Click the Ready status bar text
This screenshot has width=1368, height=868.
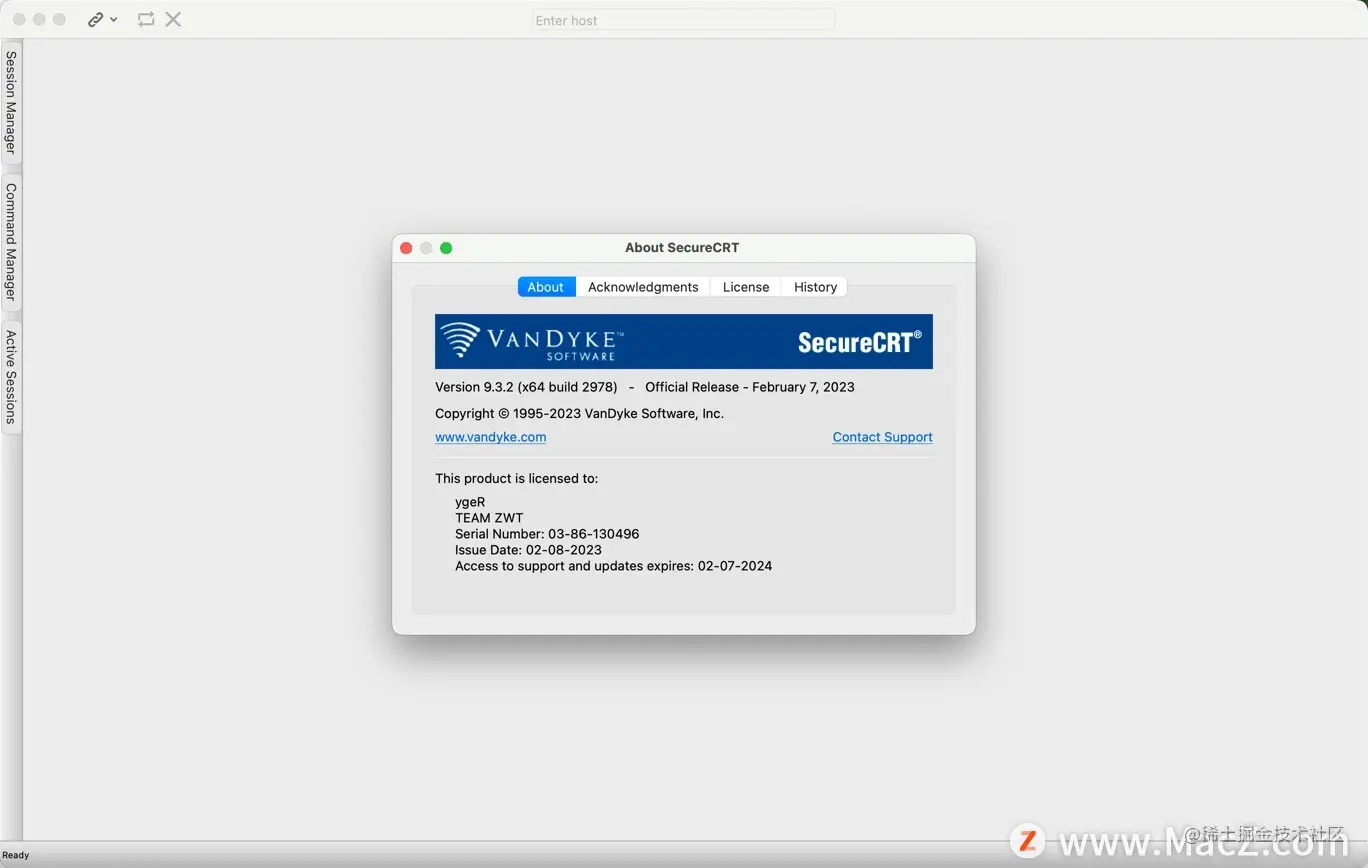click(x=16, y=855)
